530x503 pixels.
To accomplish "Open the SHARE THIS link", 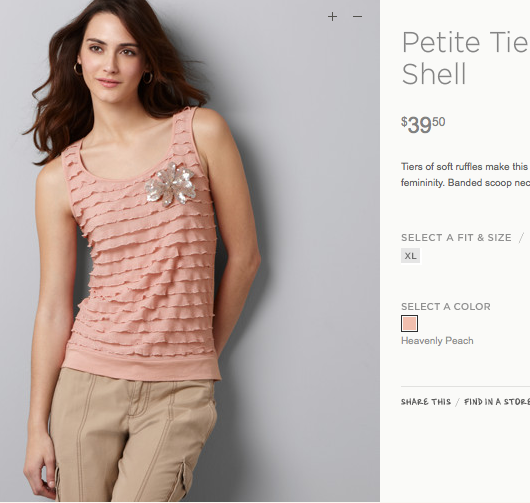I will 426,402.
